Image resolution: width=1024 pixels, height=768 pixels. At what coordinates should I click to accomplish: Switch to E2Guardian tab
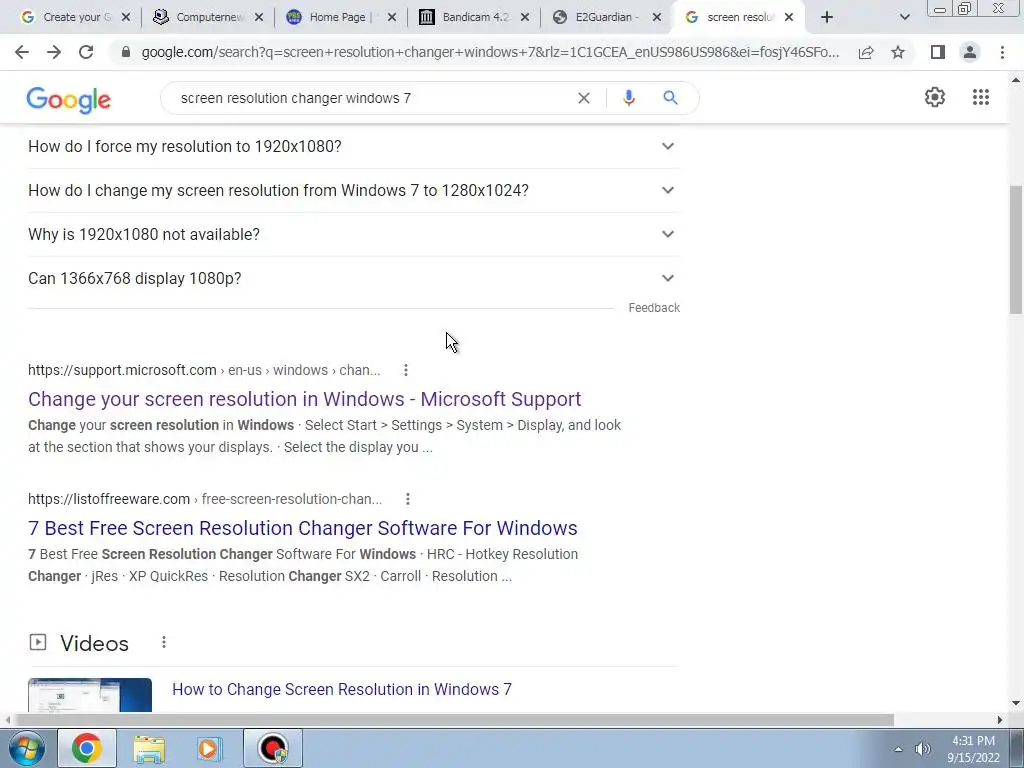(x=598, y=18)
